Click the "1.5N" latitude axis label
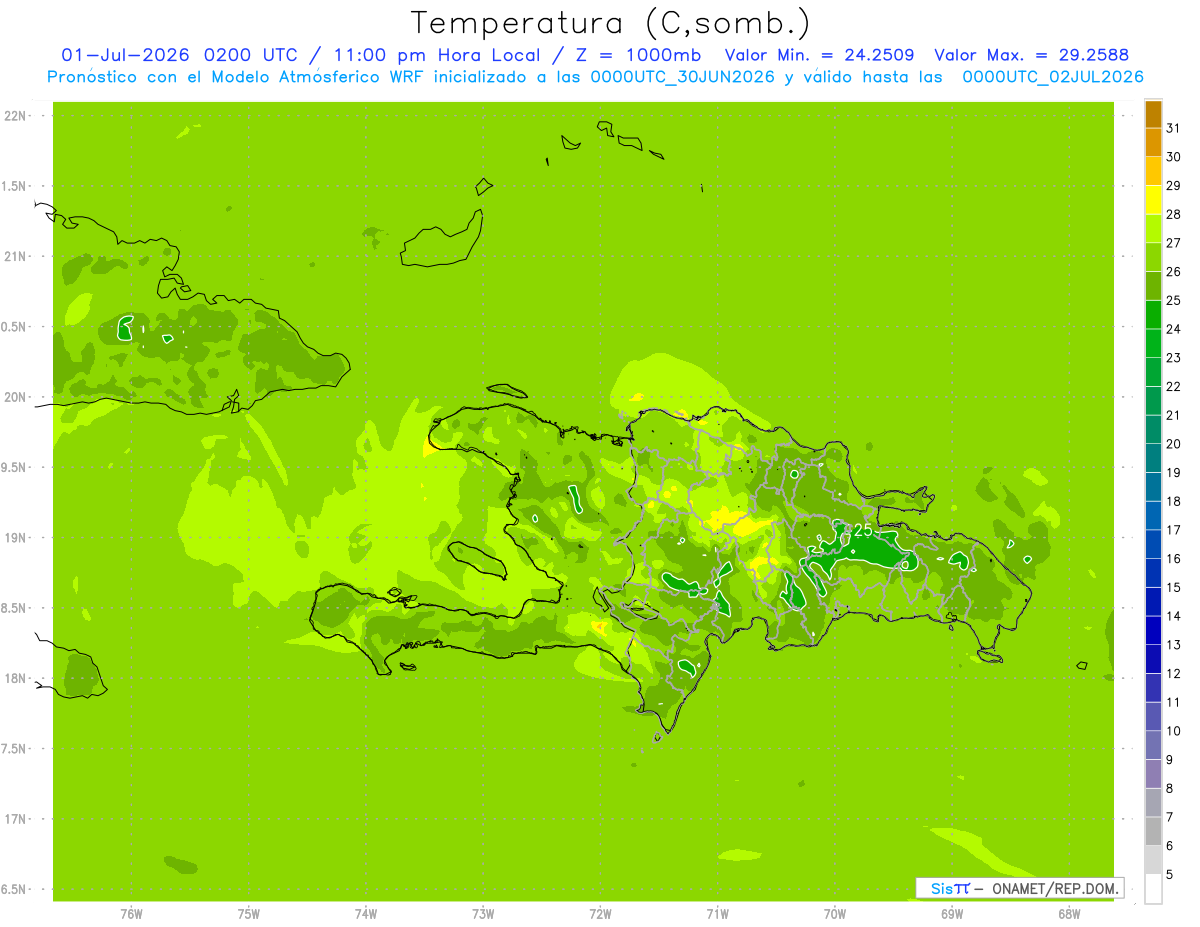 coord(15,186)
